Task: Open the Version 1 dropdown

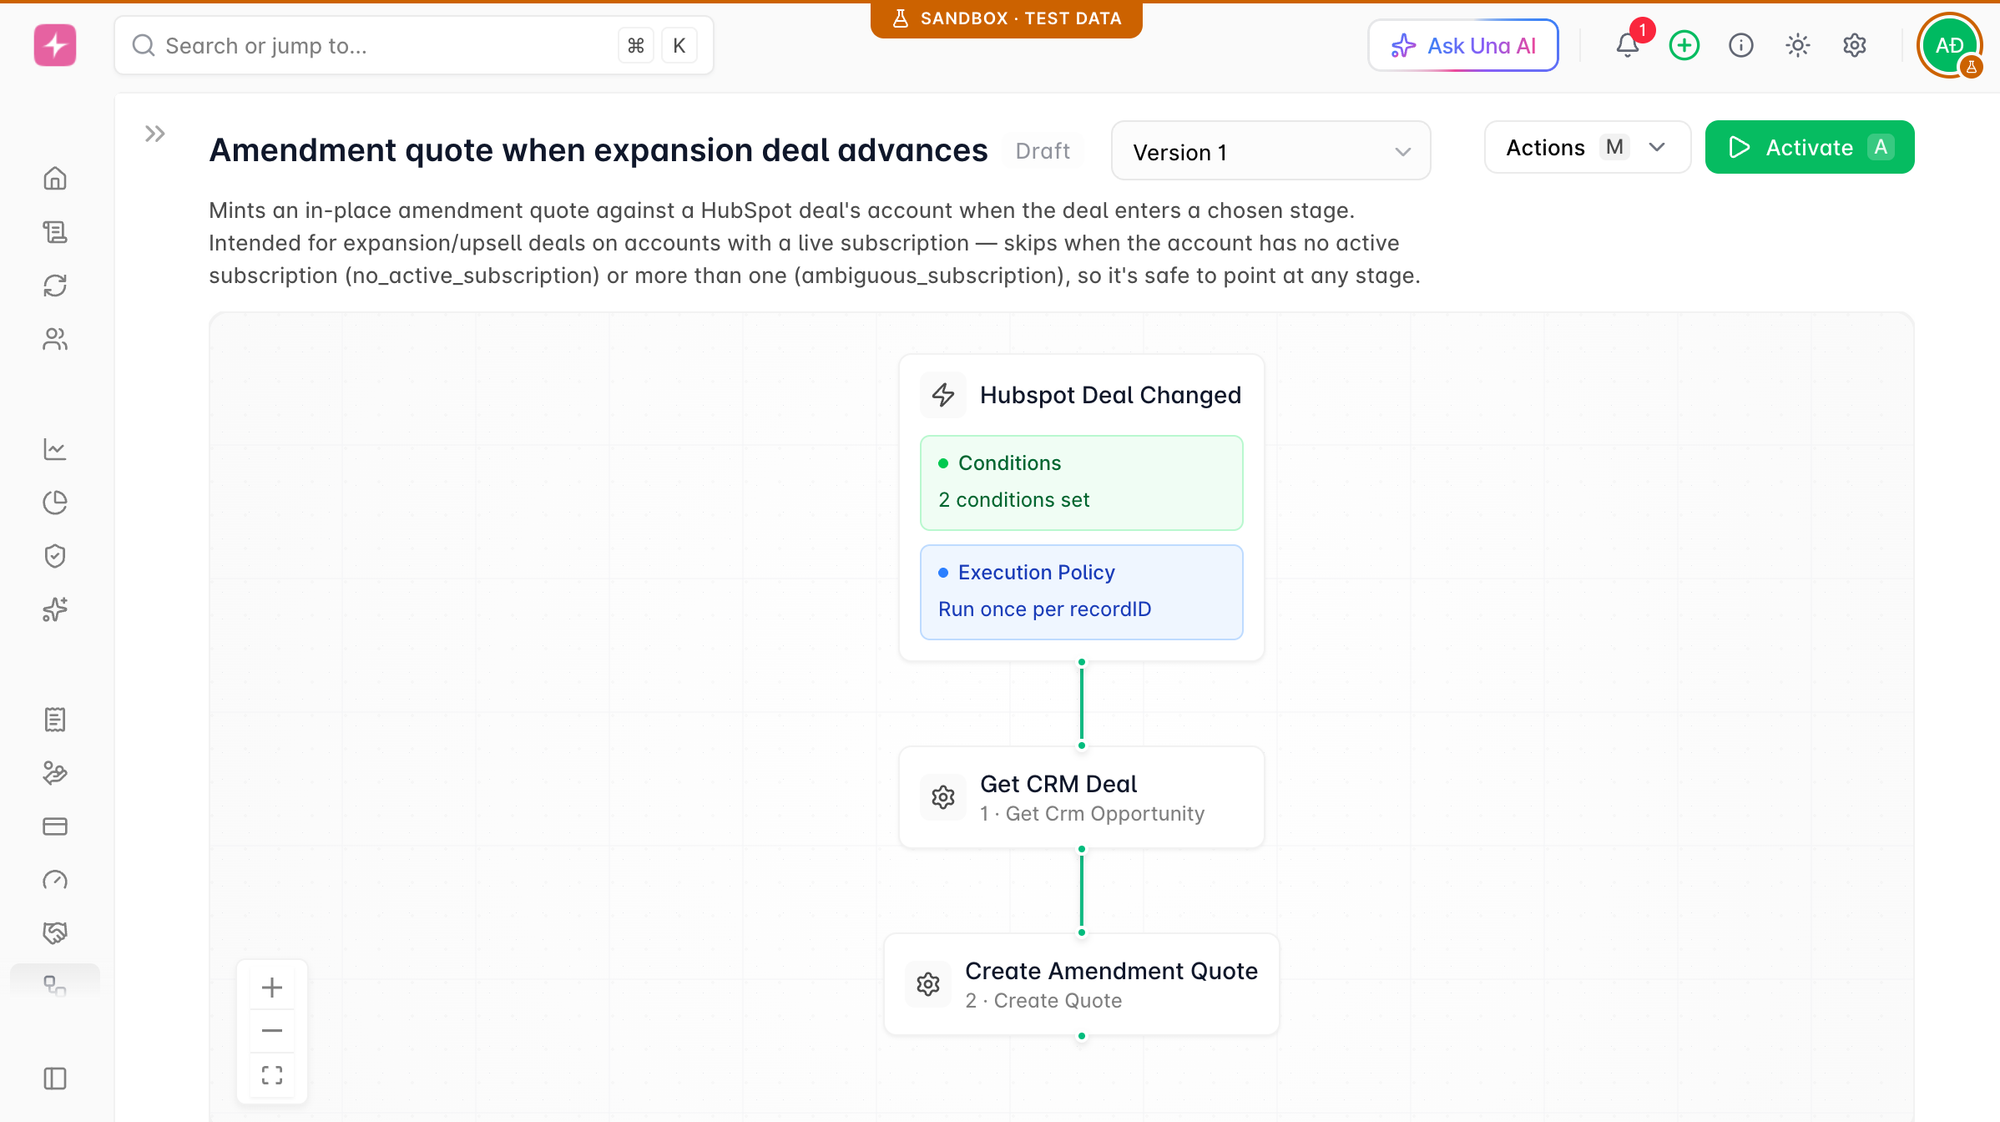Action: tap(1270, 152)
